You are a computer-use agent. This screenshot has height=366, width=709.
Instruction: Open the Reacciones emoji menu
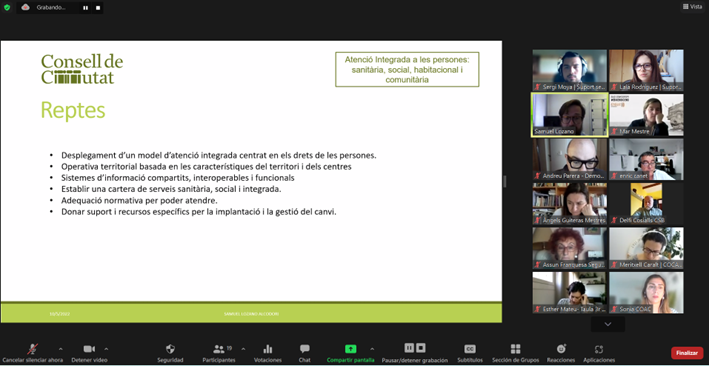[x=561, y=349]
